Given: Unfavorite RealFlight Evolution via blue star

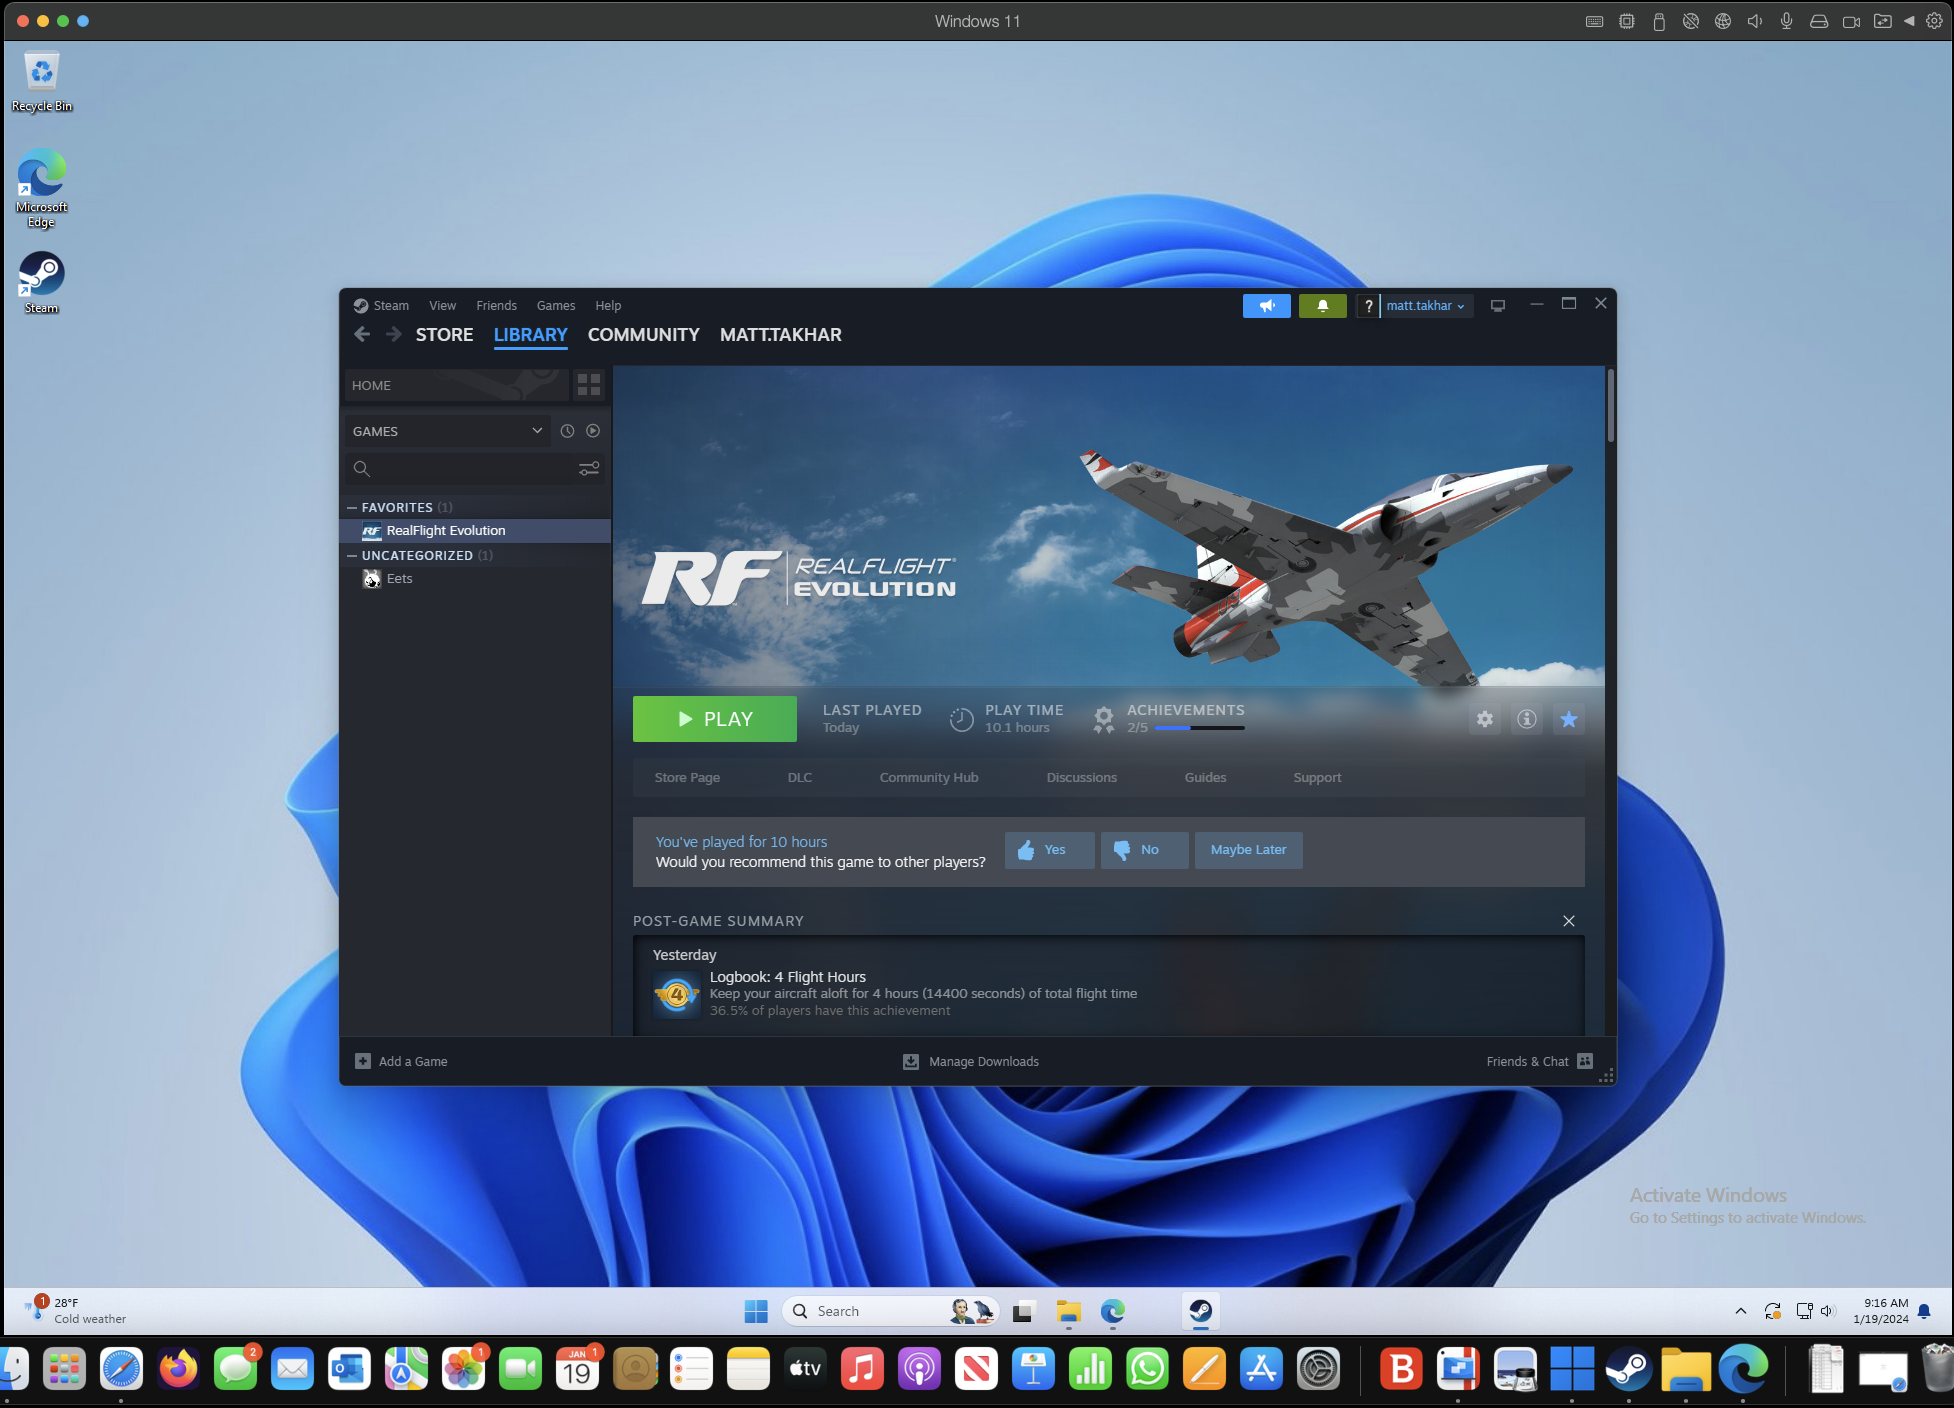Looking at the screenshot, I should pos(1569,719).
